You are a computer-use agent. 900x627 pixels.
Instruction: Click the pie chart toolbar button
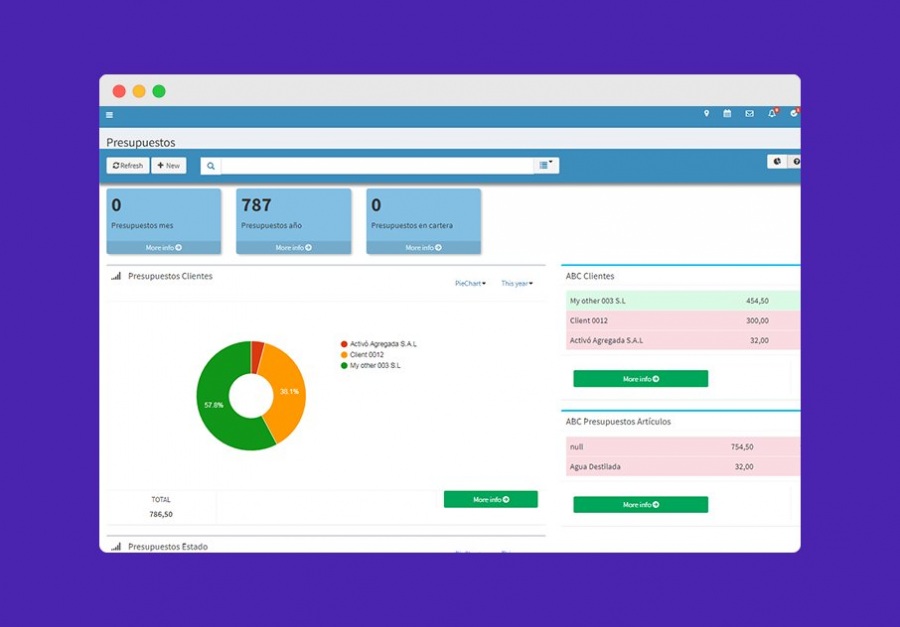[777, 162]
